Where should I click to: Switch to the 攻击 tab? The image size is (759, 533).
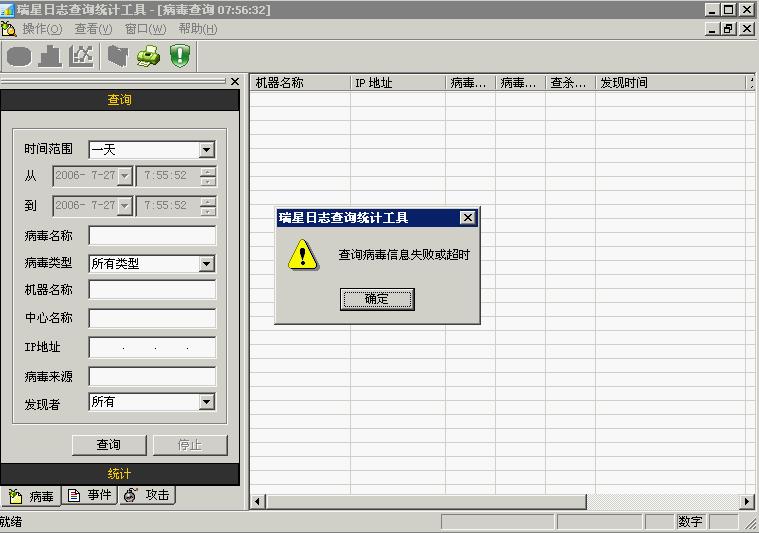pyautogui.click(x=147, y=495)
